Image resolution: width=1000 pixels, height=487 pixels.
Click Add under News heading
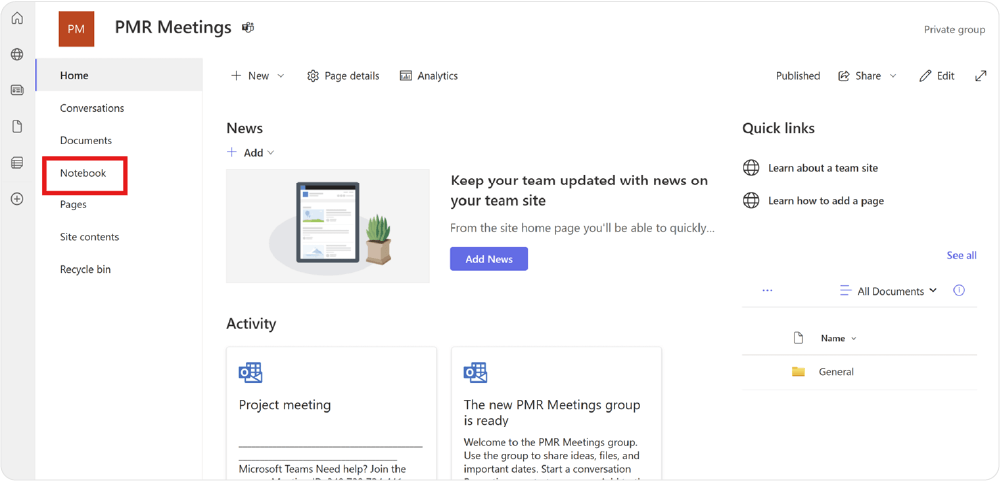(253, 152)
